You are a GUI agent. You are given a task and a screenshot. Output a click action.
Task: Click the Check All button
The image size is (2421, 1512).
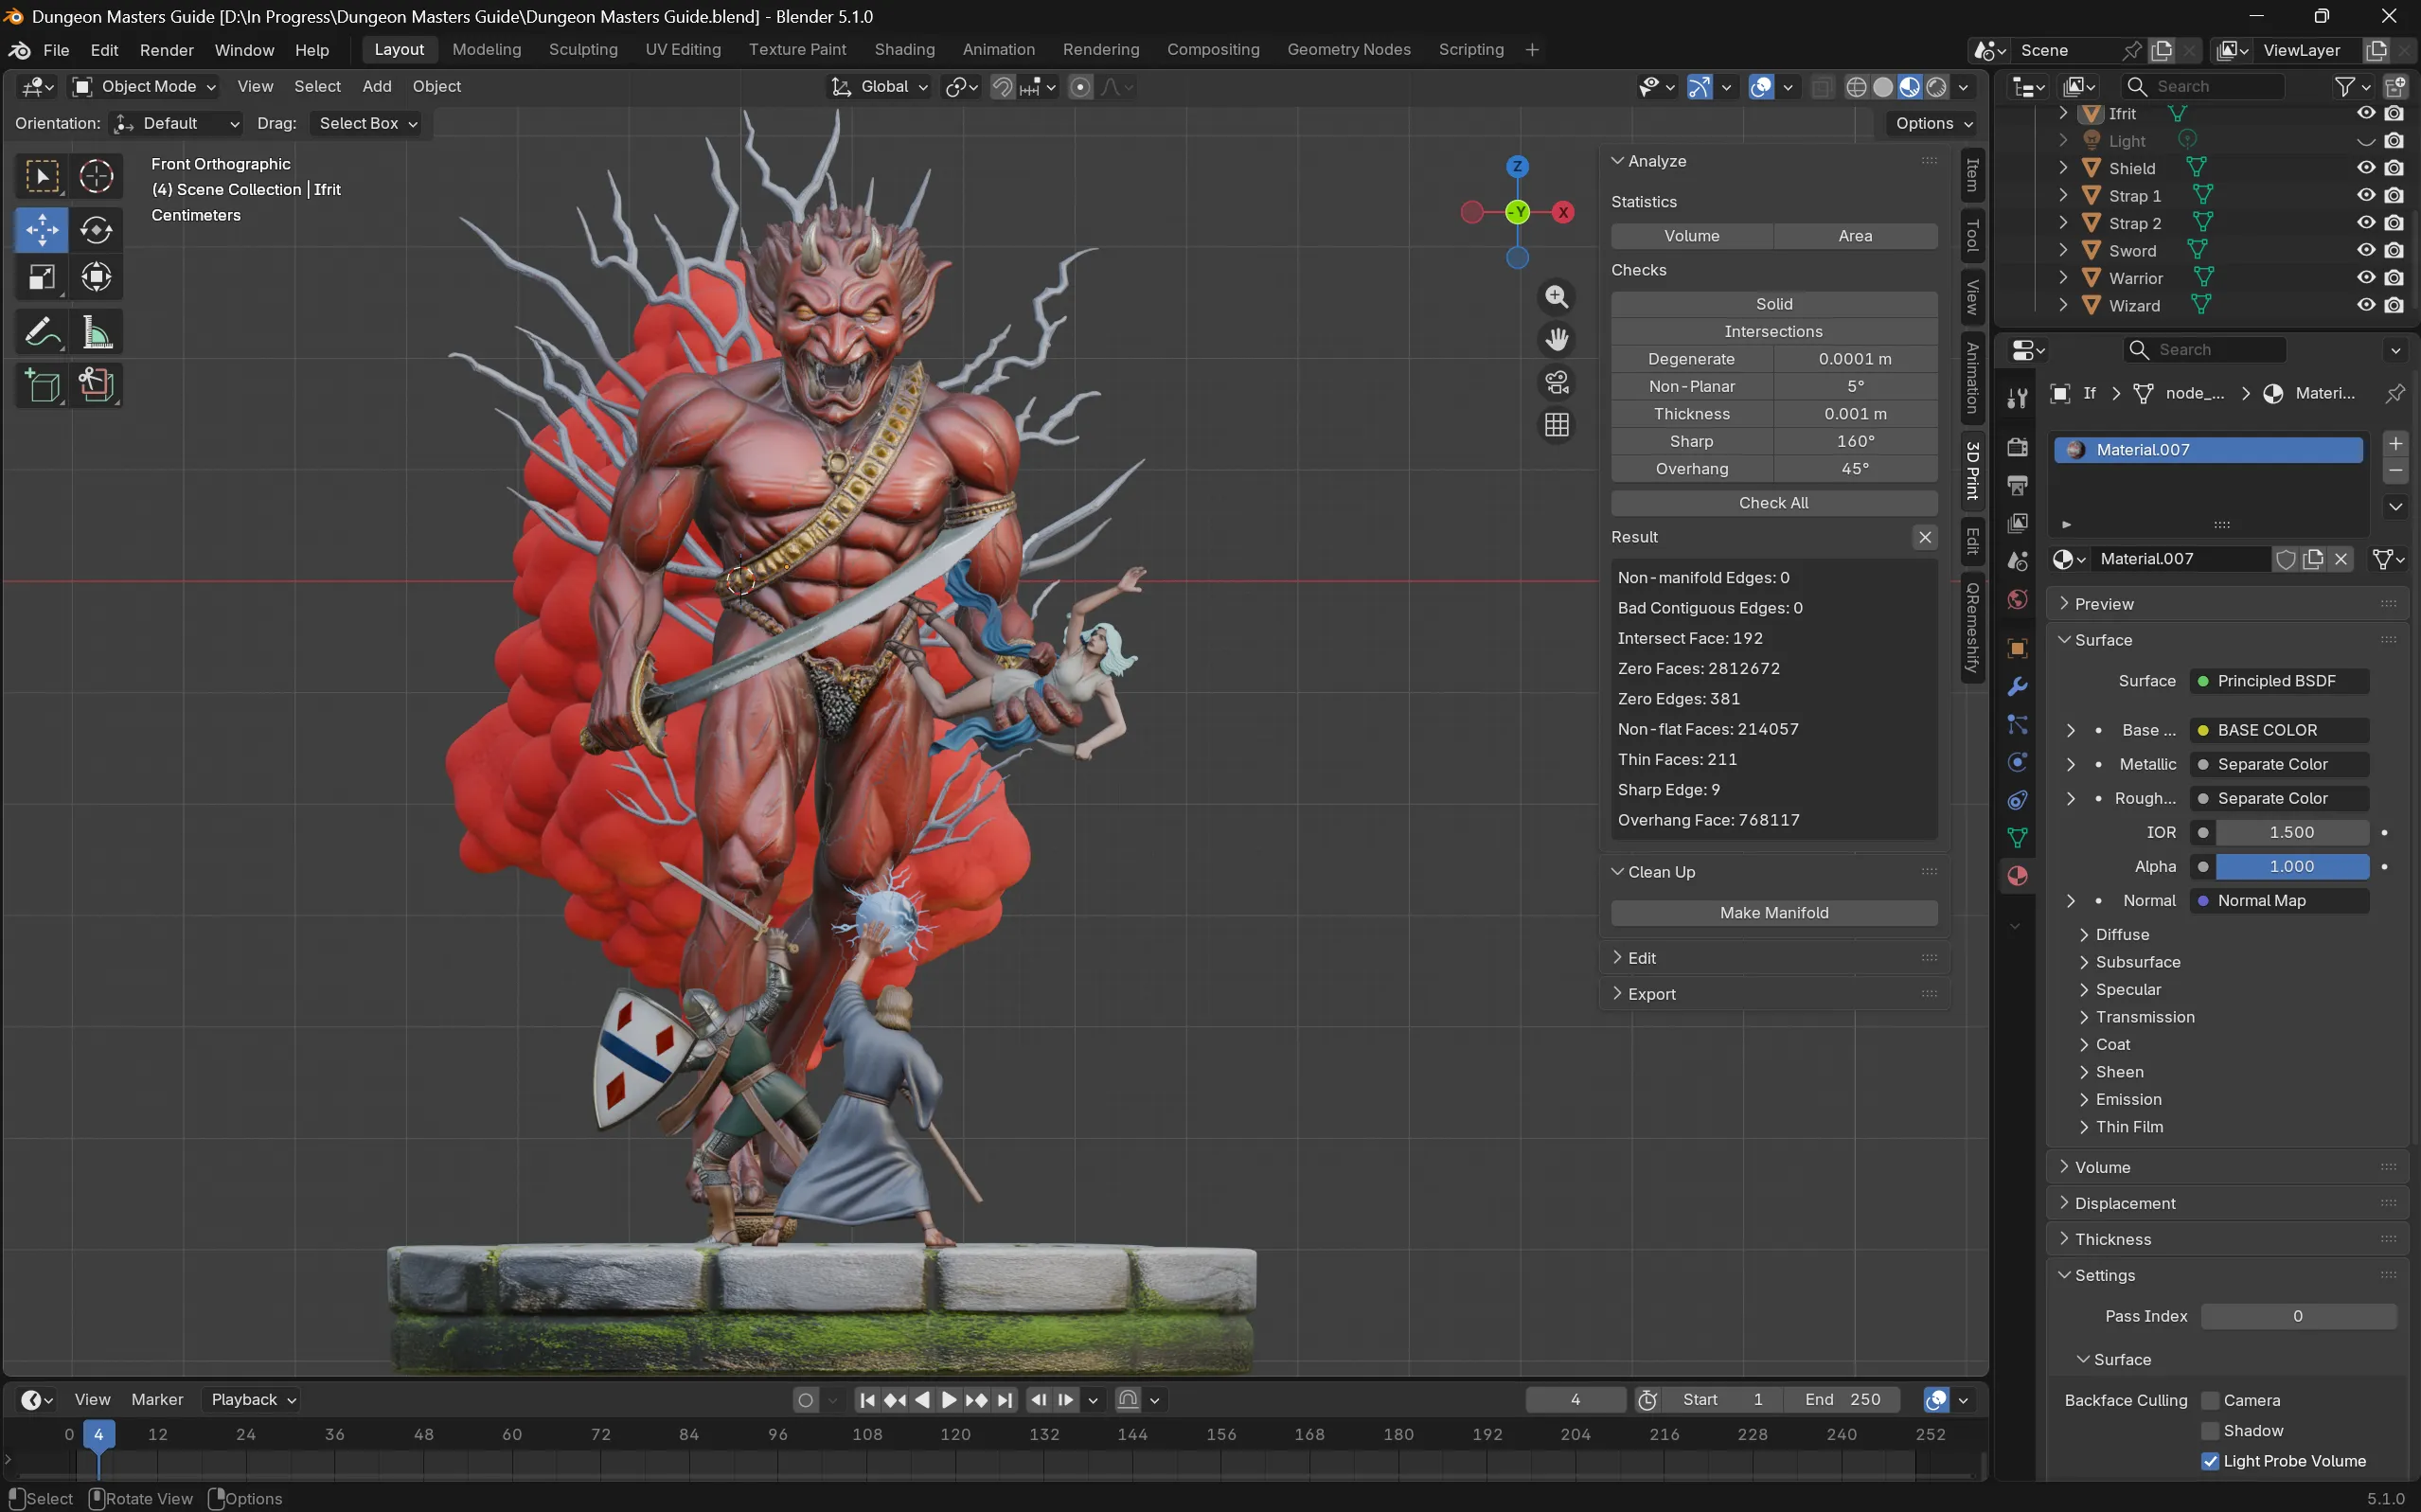click(x=1773, y=503)
